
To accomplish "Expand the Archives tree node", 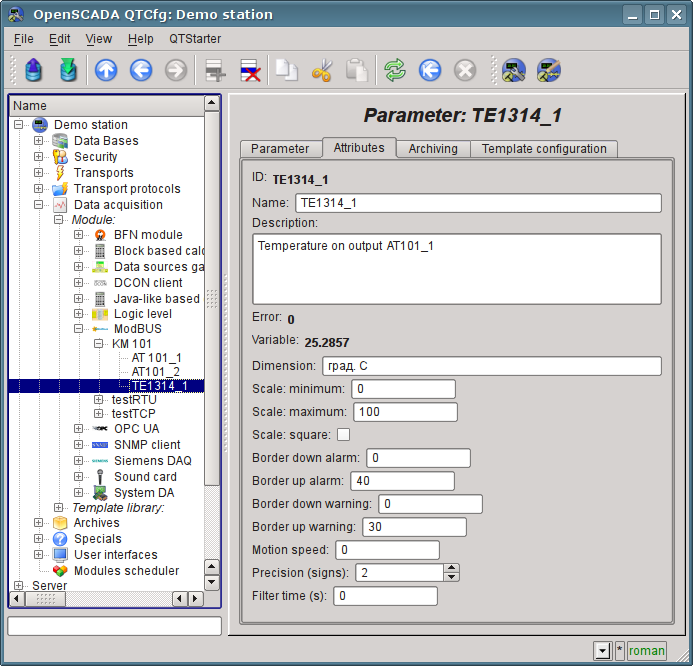I will tap(39, 523).
